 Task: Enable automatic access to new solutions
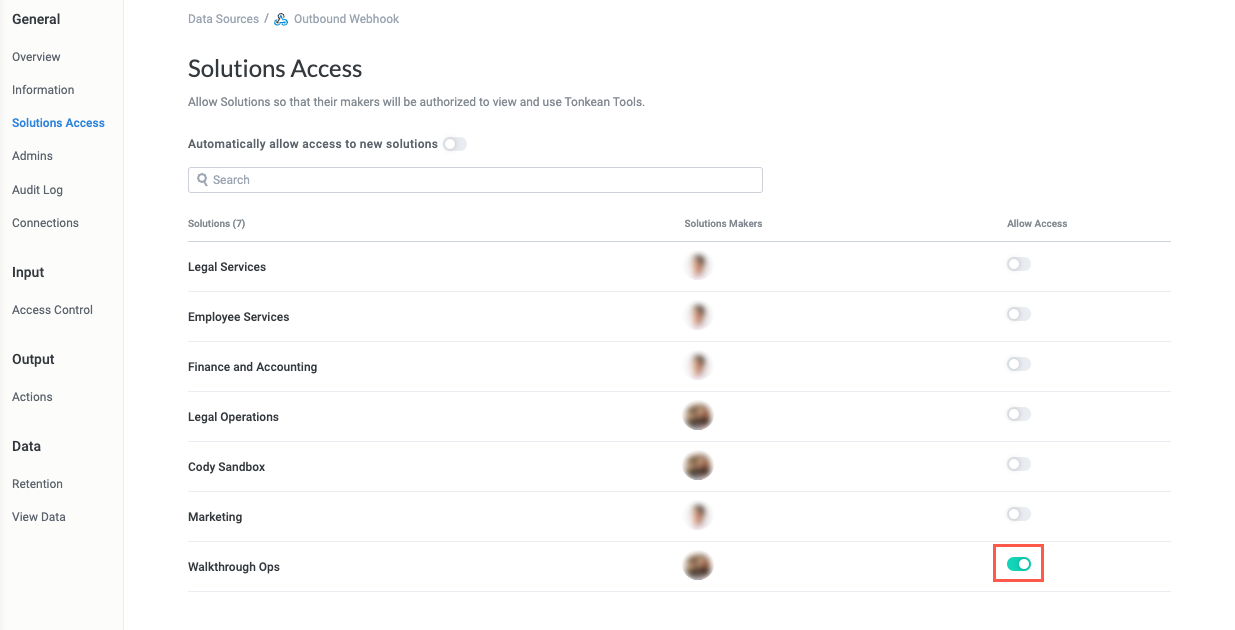click(454, 143)
